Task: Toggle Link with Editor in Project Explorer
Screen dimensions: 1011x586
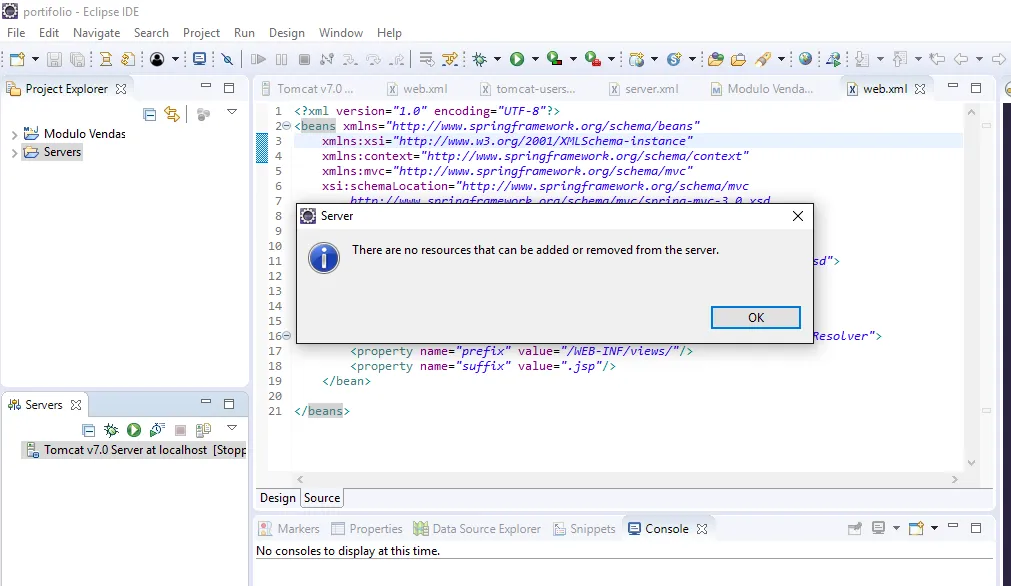Action: (x=171, y=114)
